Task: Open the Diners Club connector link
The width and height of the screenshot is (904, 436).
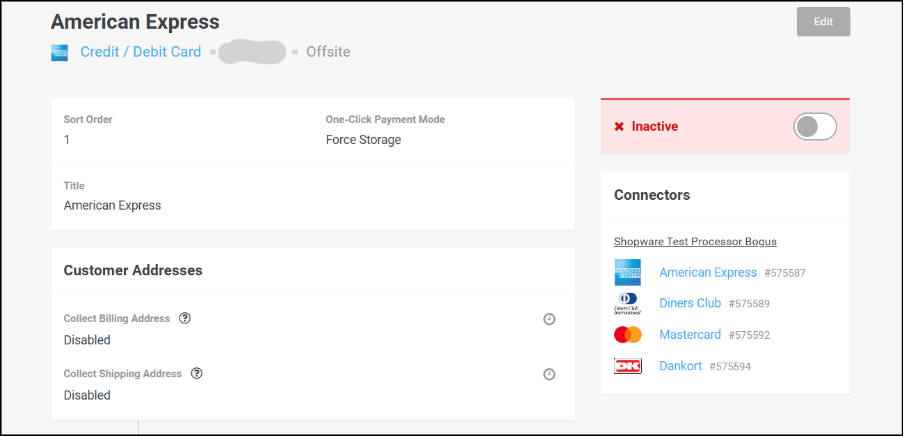Action: 690,303
